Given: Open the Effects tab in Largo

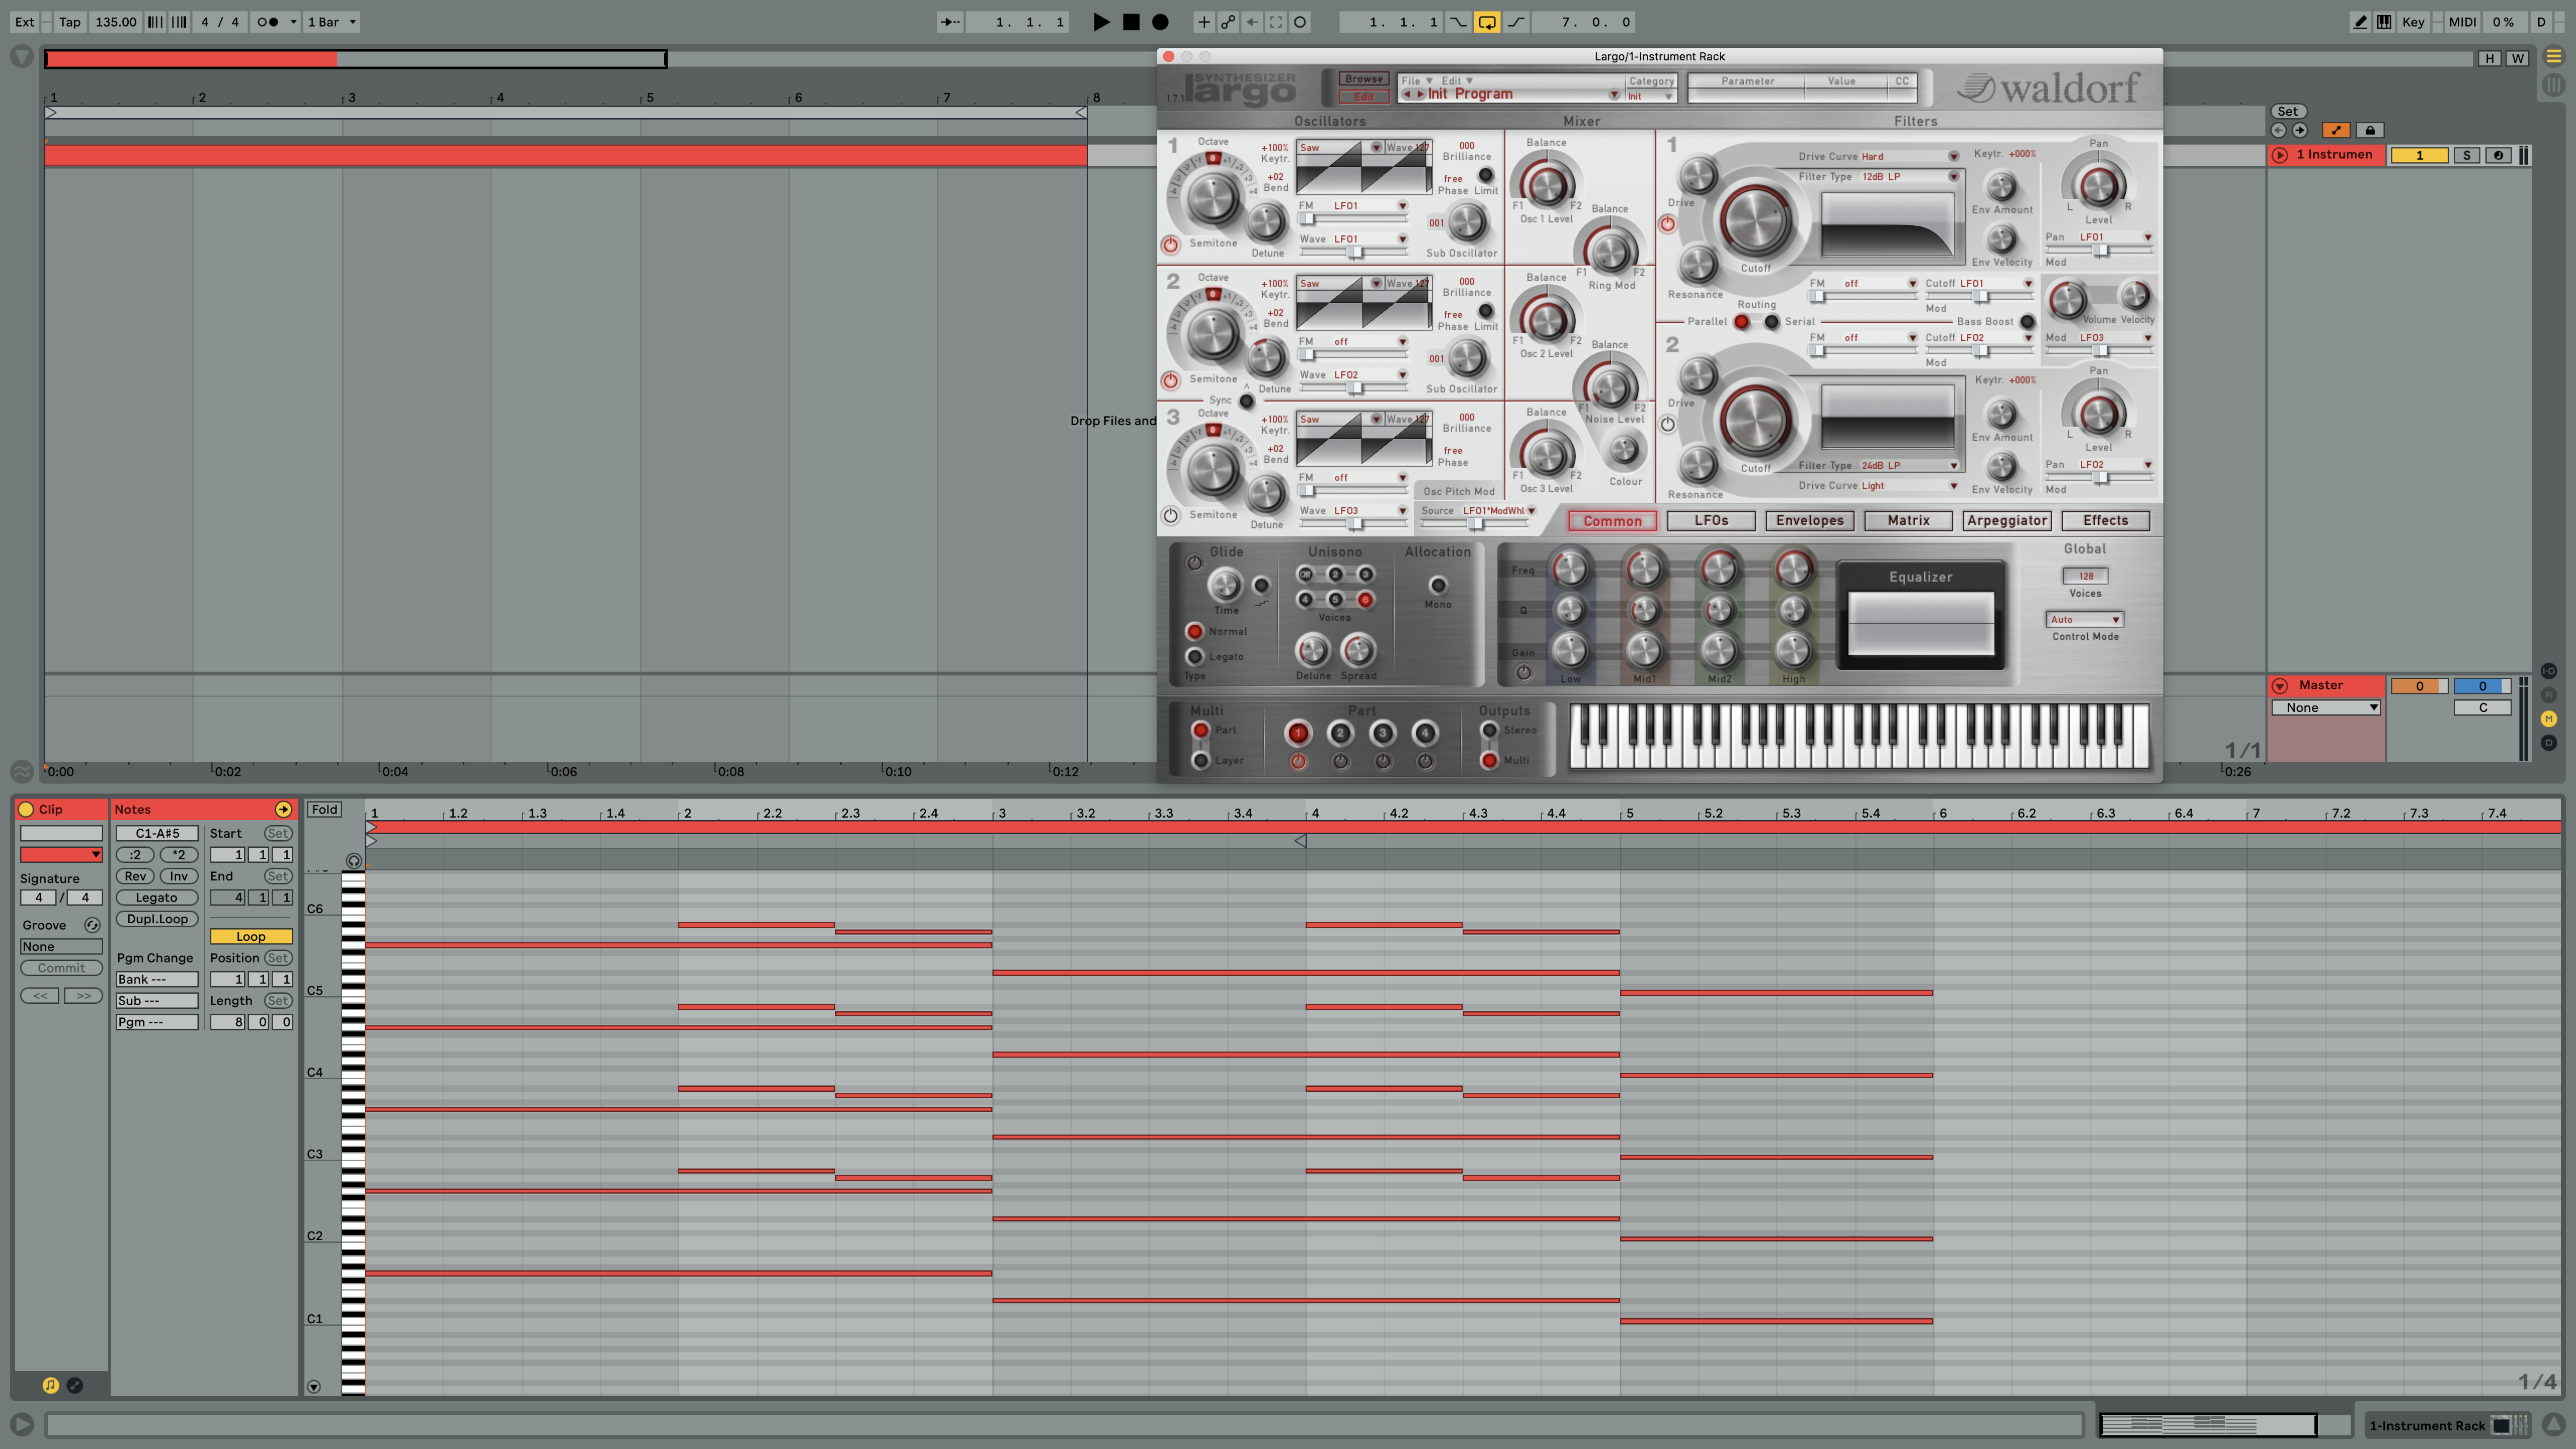Looking at the screenshot, I should click(2105, 521).
